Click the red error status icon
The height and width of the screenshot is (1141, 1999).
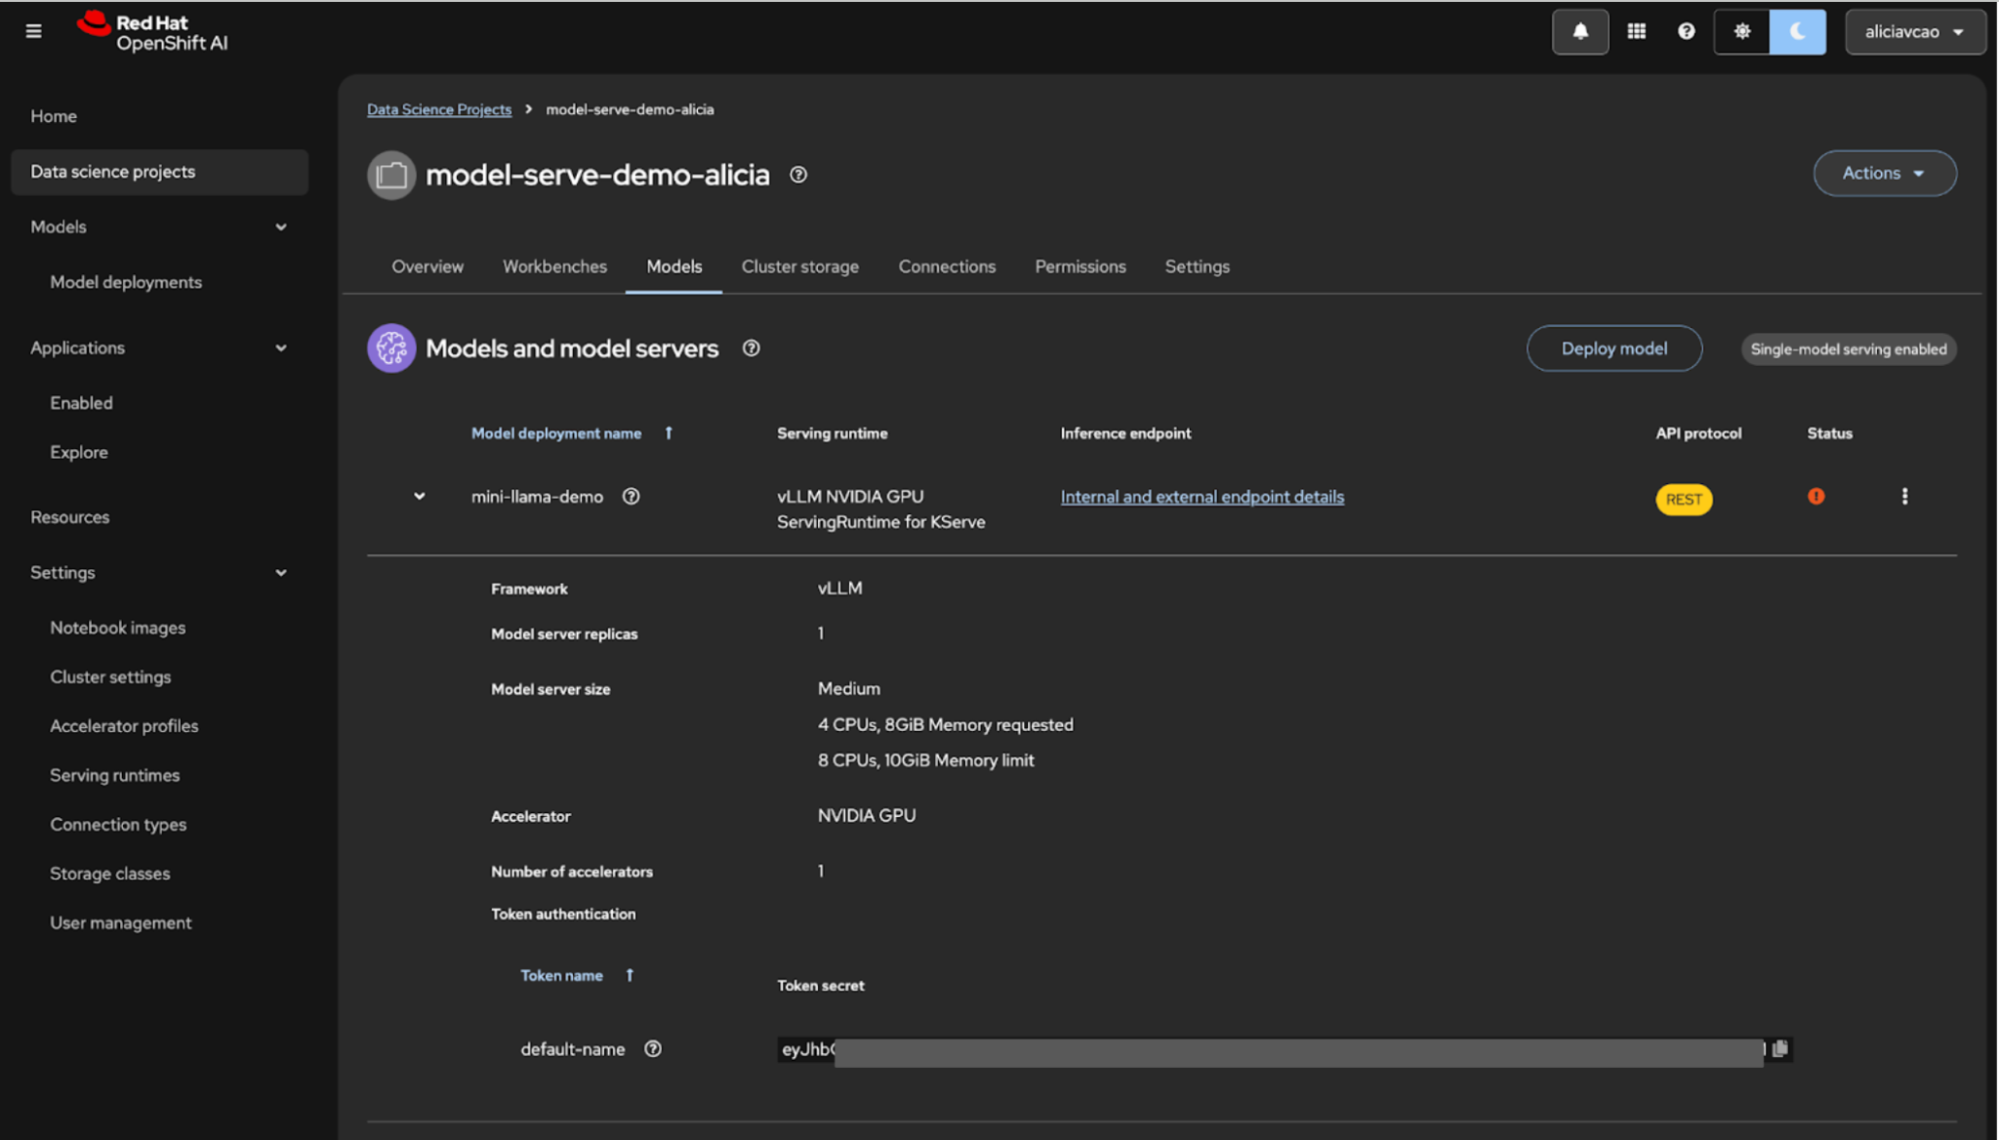click(x=1816, y=497)
